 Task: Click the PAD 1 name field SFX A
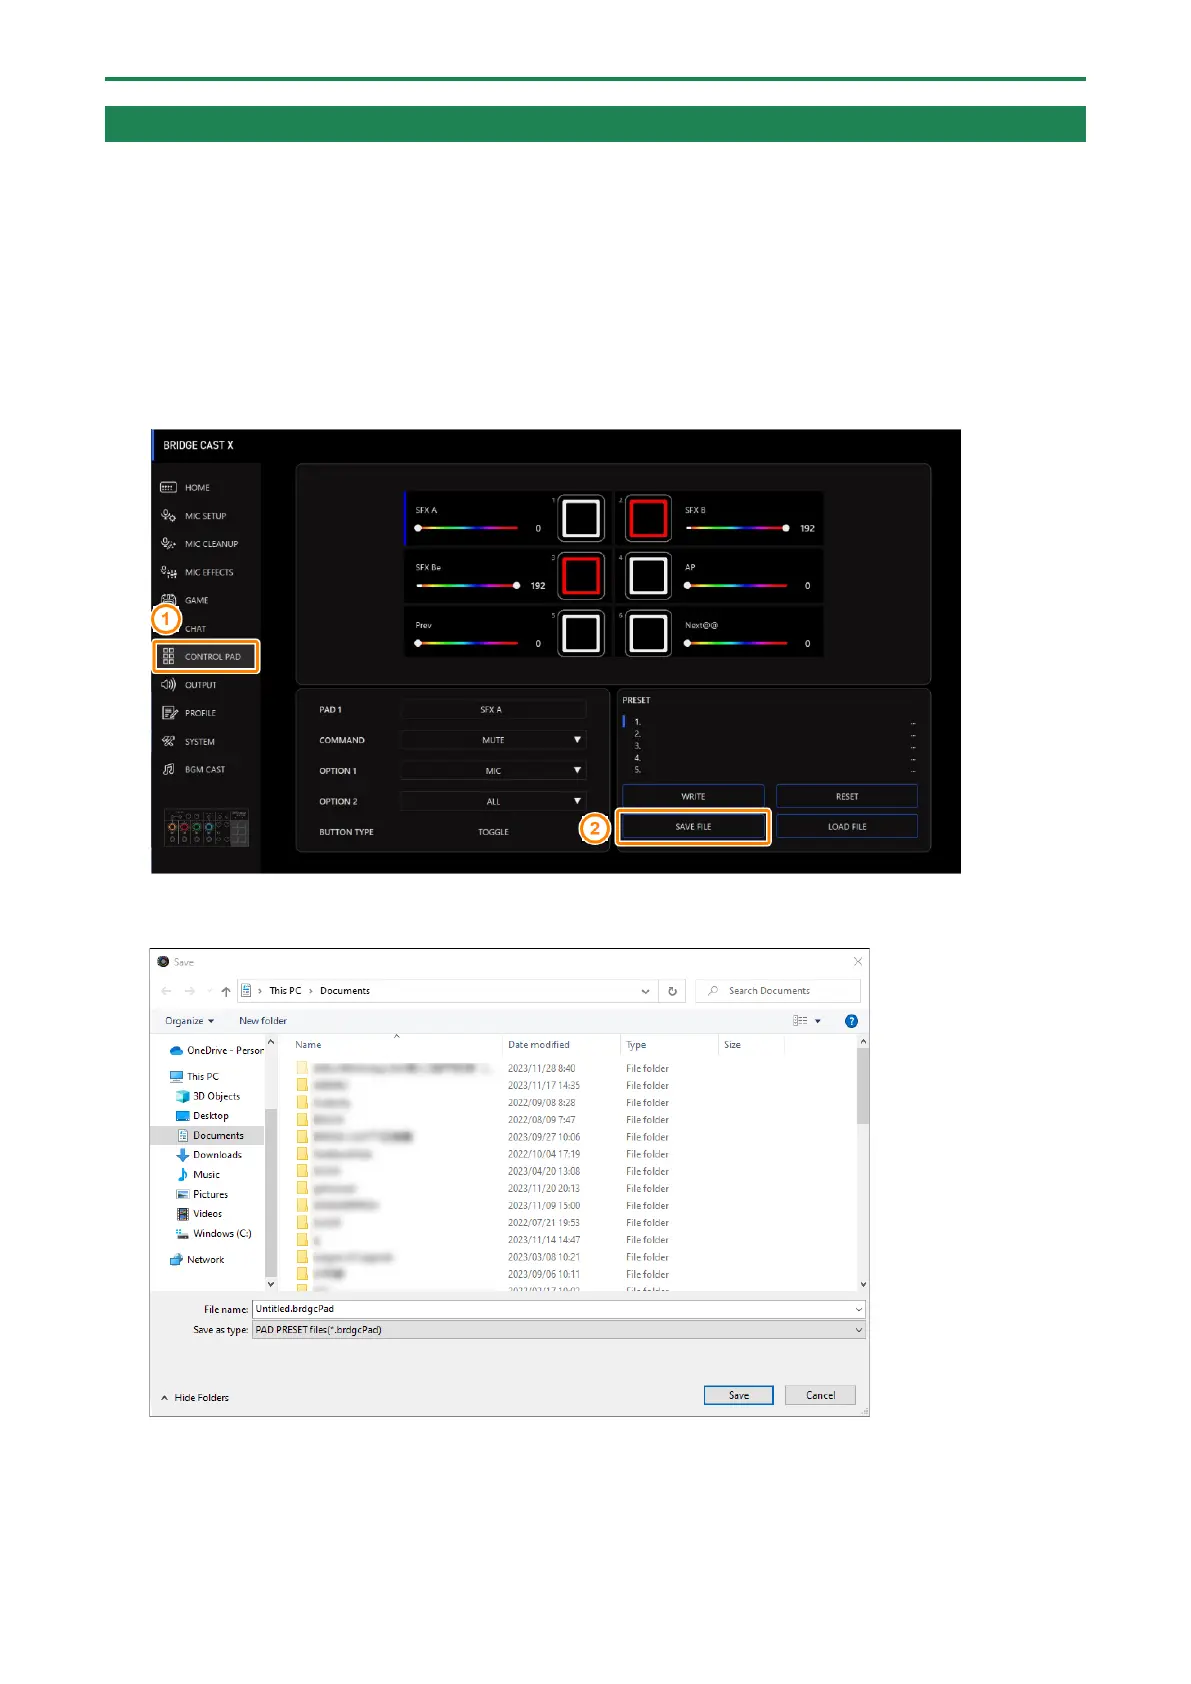[493, 710]
